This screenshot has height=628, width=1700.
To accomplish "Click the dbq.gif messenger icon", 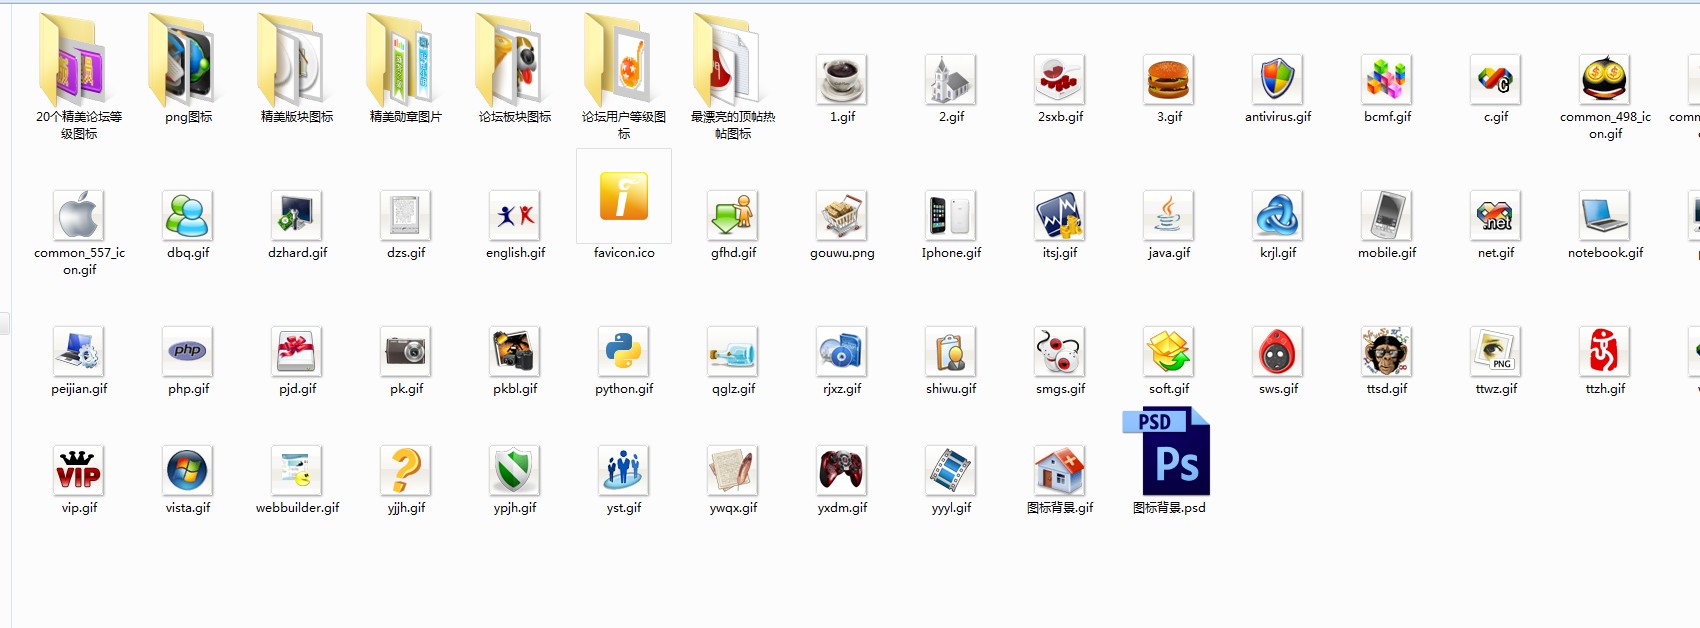I will click(188, 216).
